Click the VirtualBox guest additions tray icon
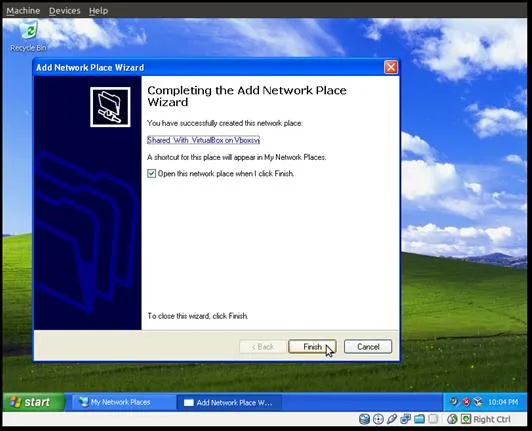532x431 pixels. [478, 402]
